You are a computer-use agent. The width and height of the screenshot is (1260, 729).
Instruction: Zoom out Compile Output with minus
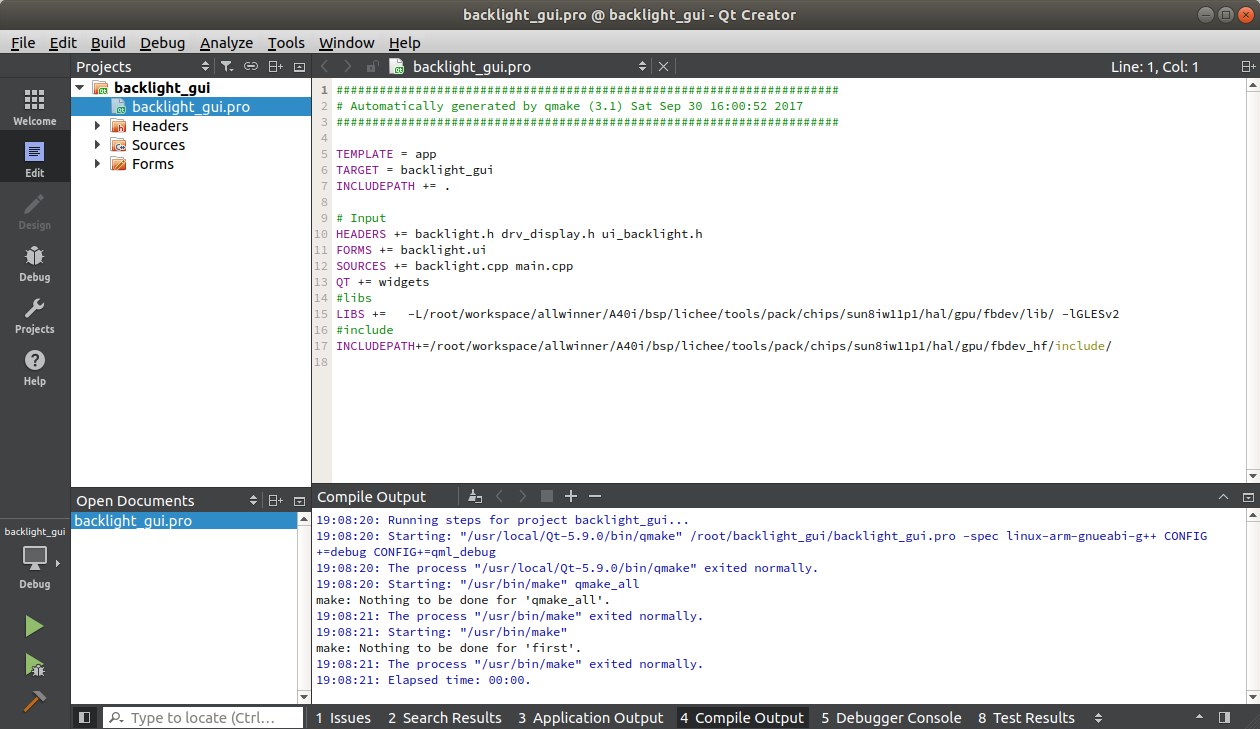point(595,496)
